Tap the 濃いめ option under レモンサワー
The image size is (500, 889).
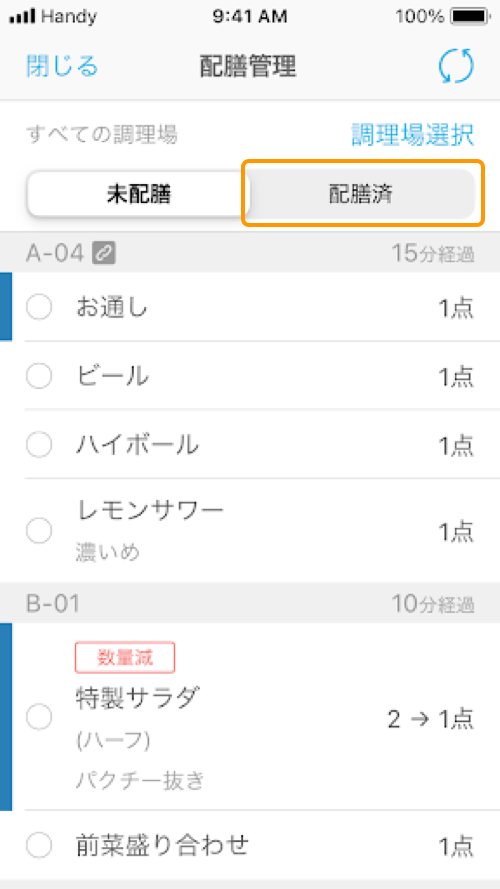click(x=107, y=552)
